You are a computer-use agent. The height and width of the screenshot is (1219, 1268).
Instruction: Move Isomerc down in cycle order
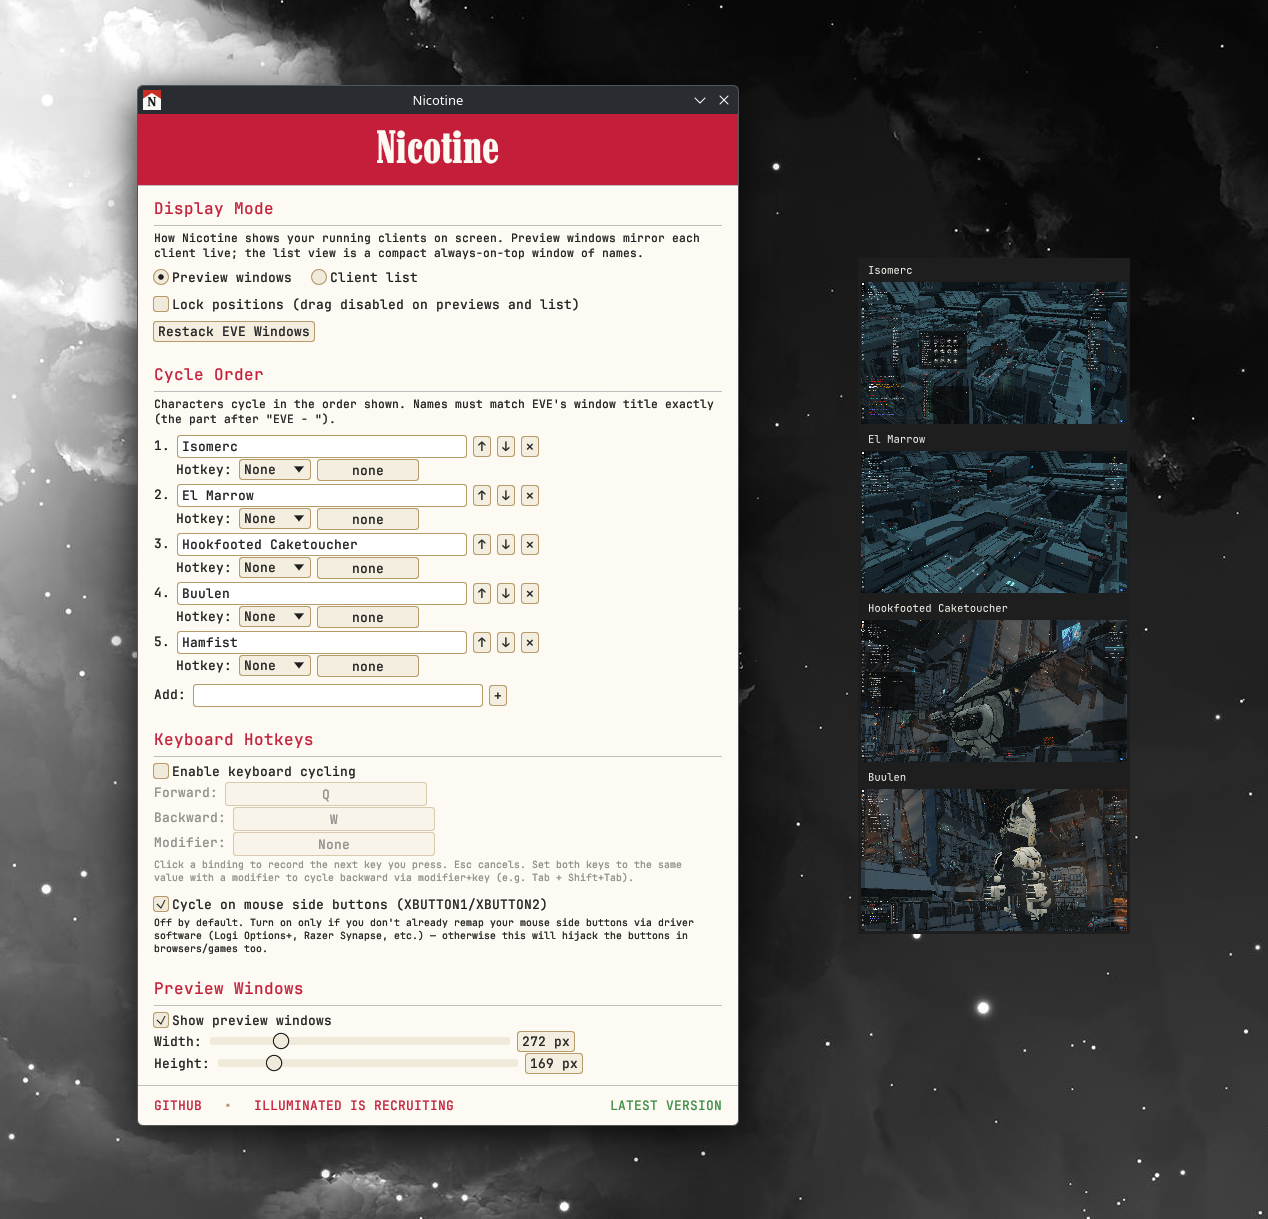(x=506, y=446)
